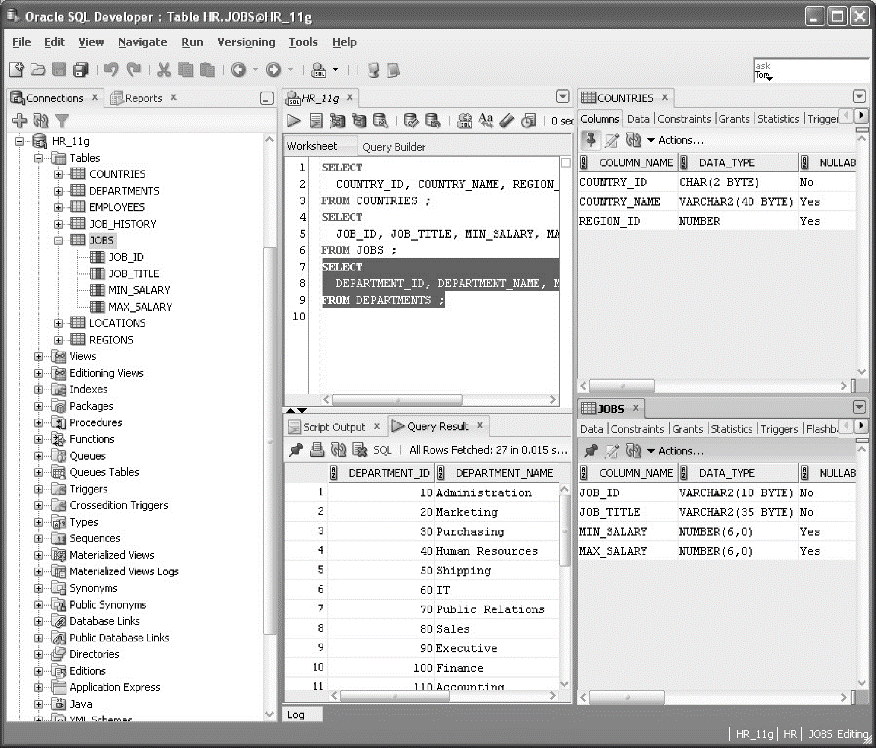
Task: Toggle the freeze view pin in COUNTRIES panel
Action: 591,140
